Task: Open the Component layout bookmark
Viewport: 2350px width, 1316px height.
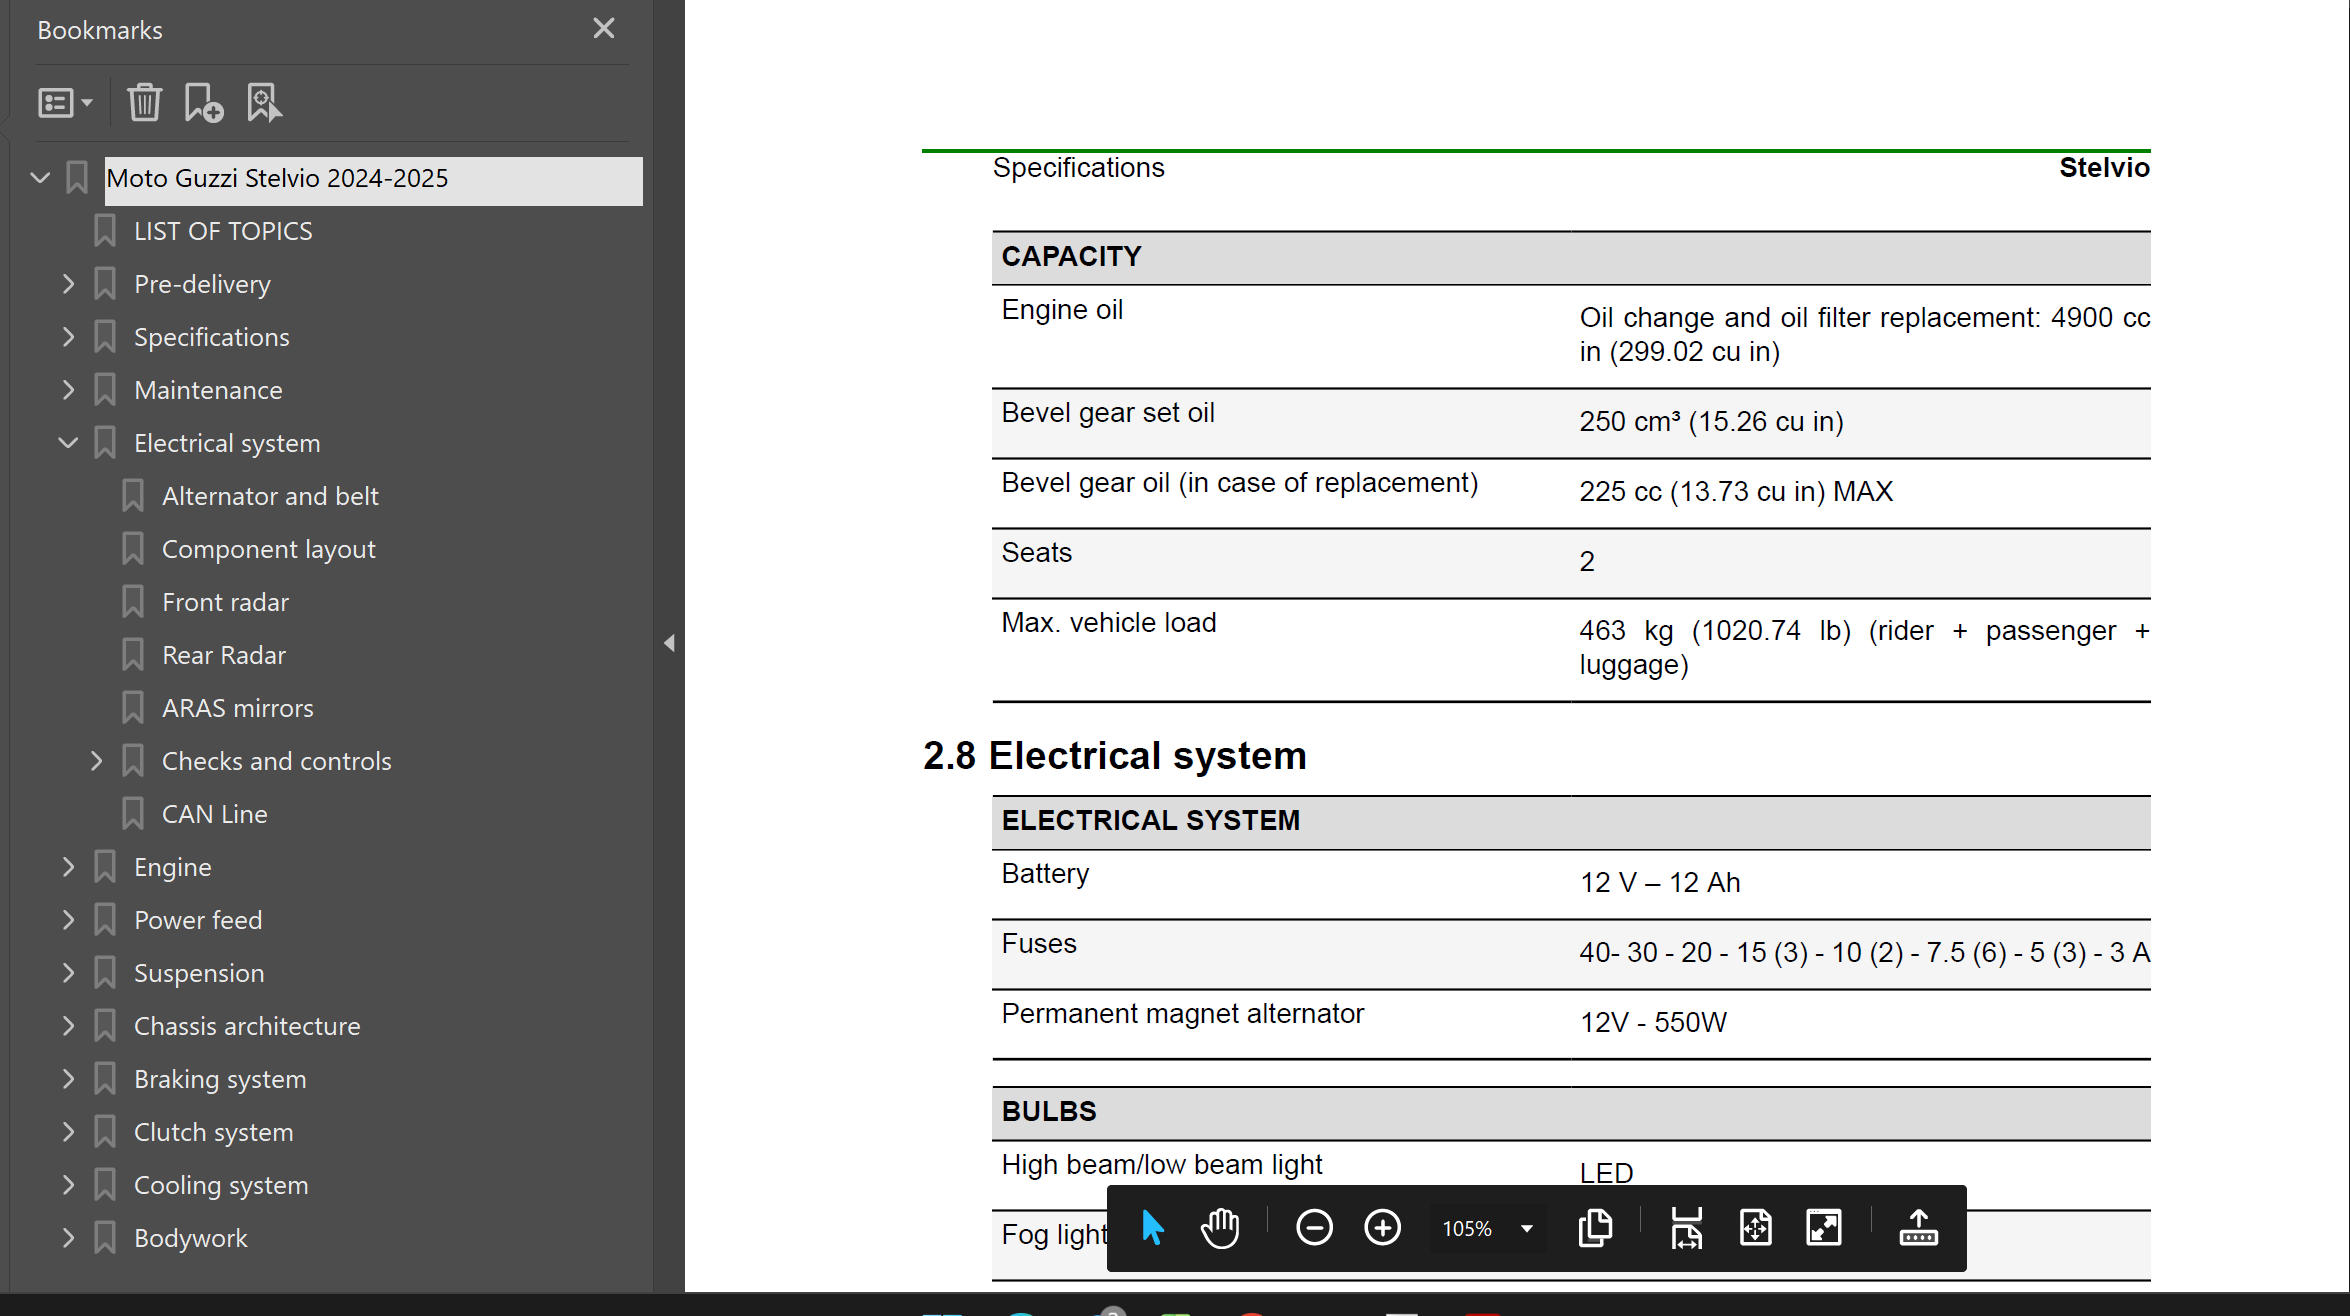Action: click(x=269, y=549)
